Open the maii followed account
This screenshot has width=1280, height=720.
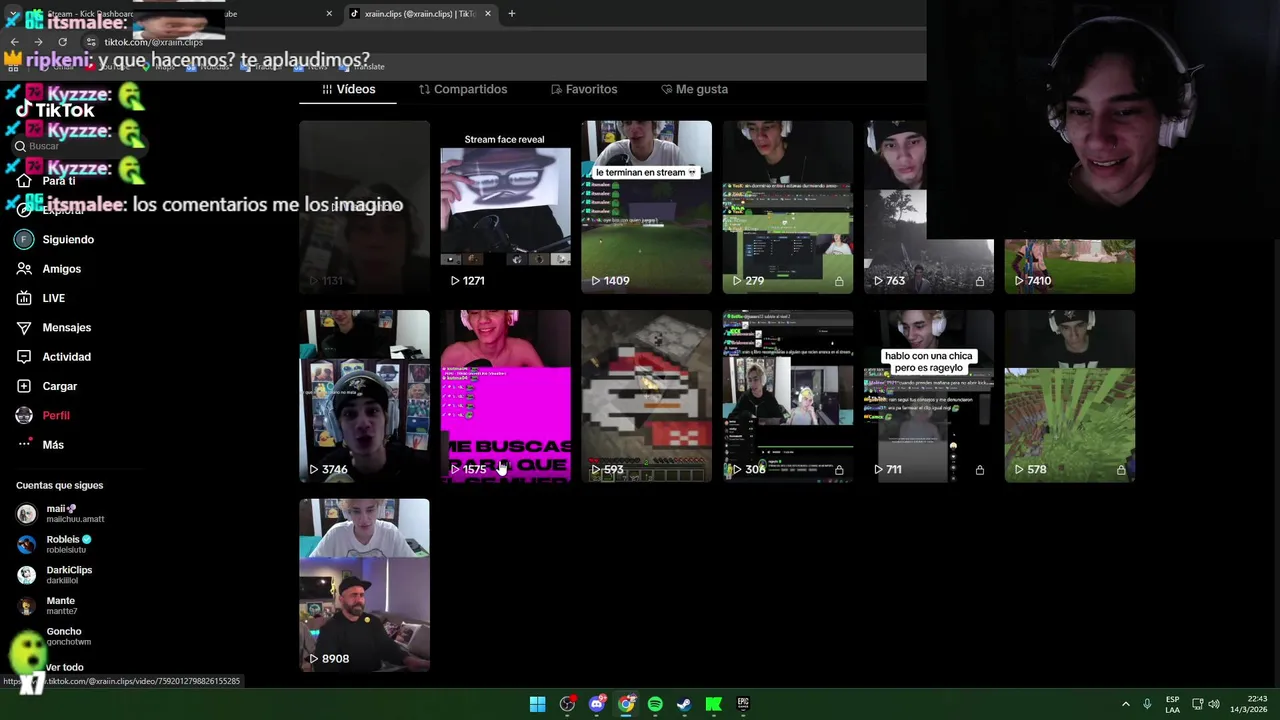pos(60,513)
